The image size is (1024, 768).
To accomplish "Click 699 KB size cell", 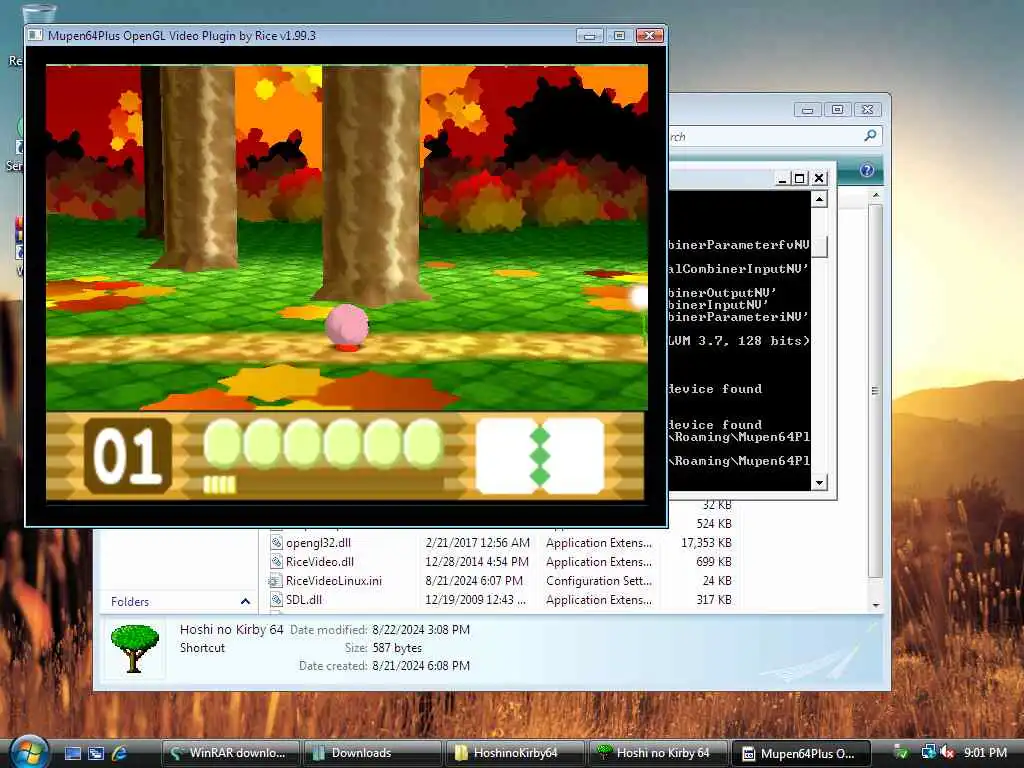I will point(714,562).
